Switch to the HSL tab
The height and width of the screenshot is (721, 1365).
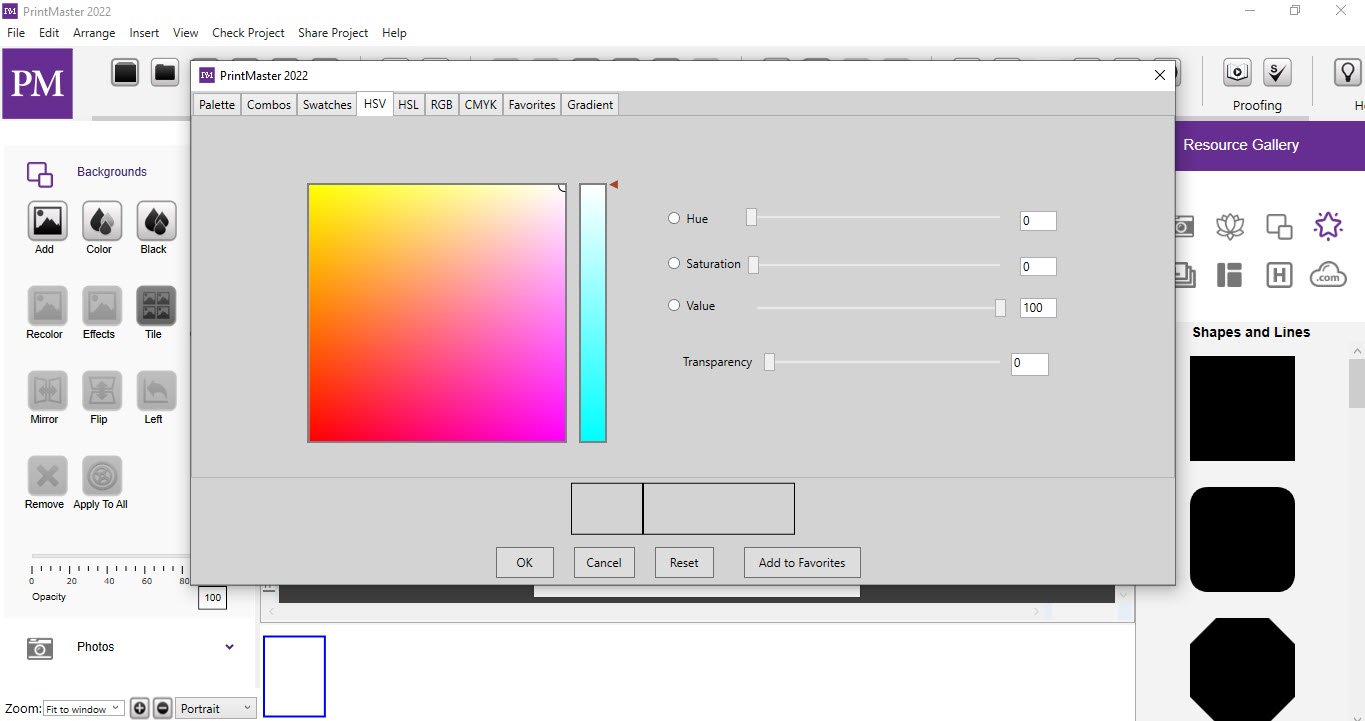click(x=408, y=104)
